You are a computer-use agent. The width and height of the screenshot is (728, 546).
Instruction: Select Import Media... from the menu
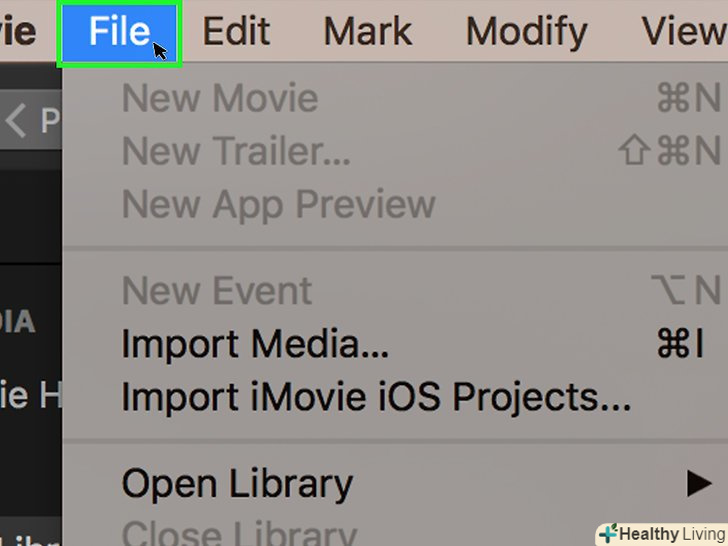[x=255, y=344]
